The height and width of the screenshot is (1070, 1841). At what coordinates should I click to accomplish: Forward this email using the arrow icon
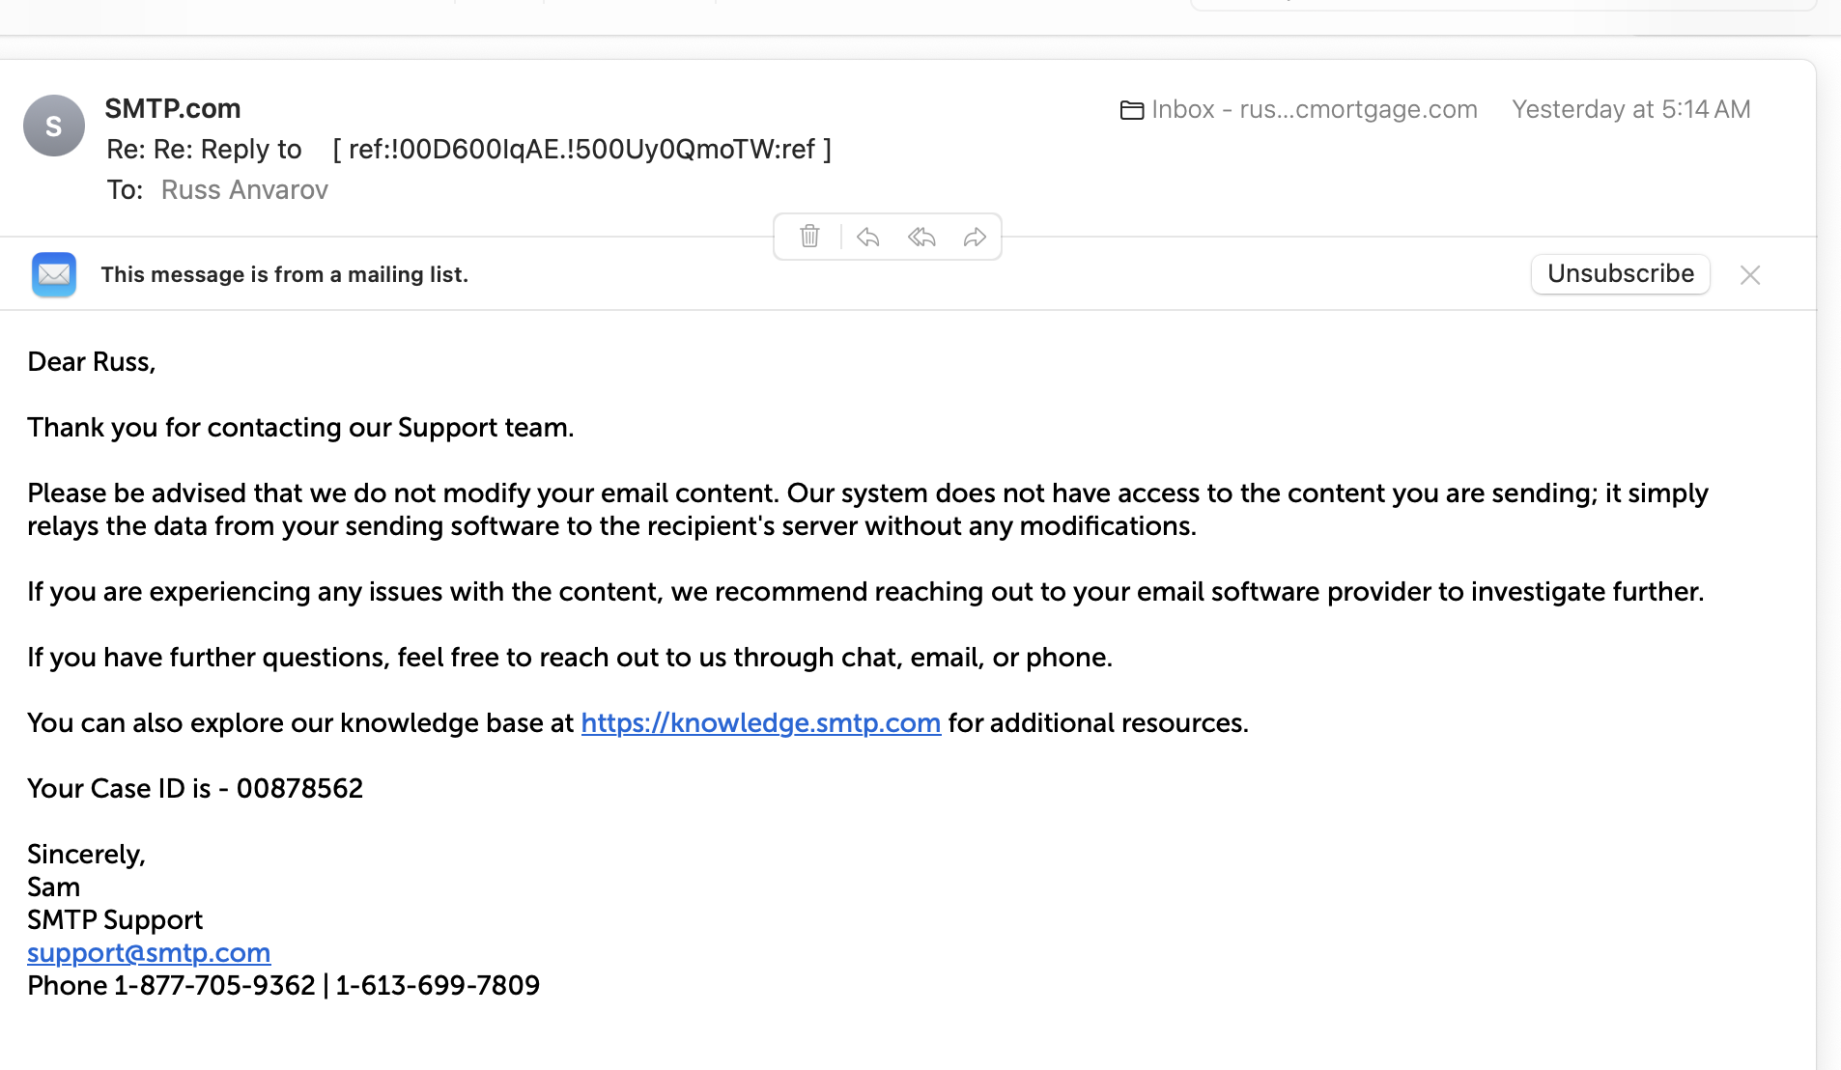(975, 237)
